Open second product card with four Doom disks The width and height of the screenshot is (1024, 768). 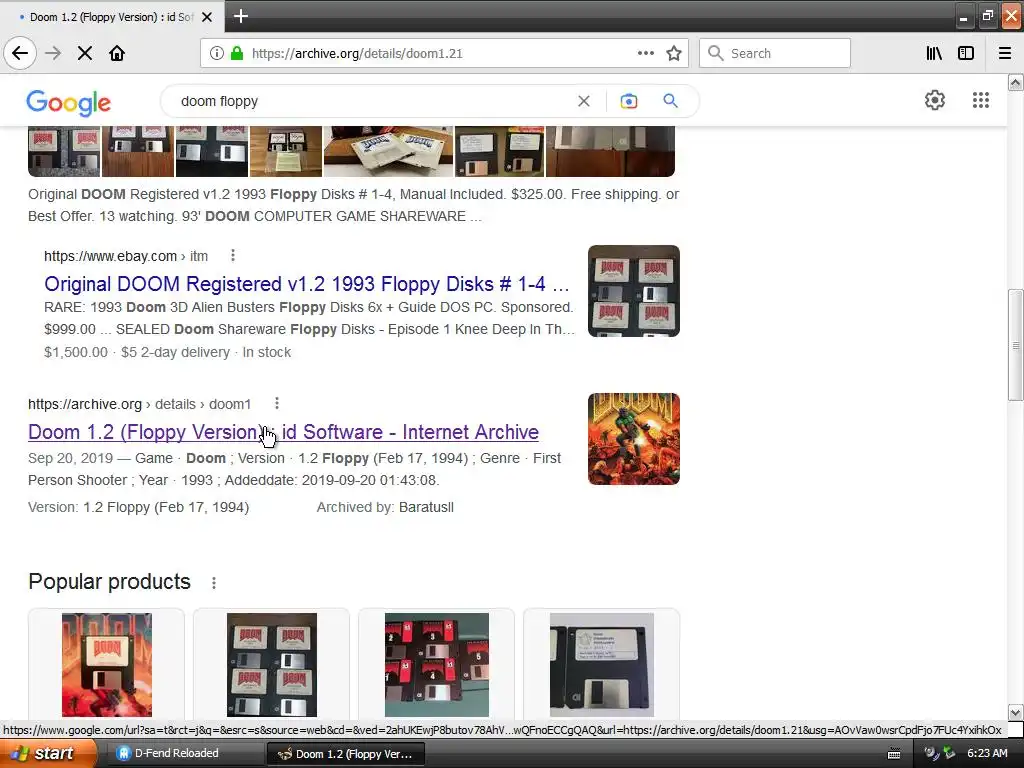point(272,665)
